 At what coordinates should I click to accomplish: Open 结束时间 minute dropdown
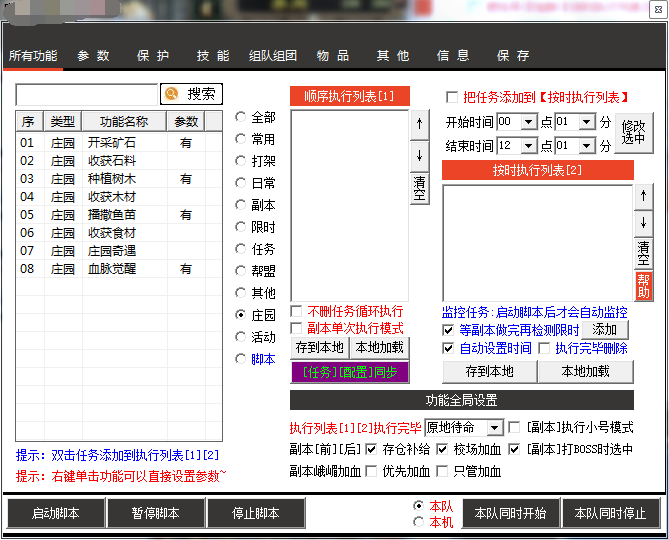click(587, 146)
